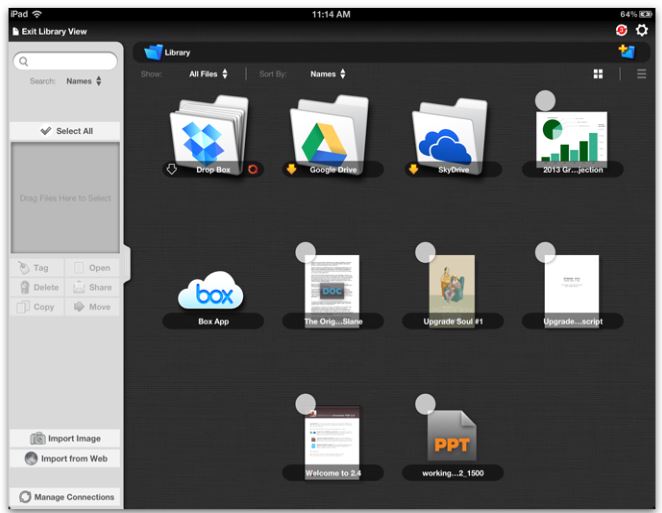The width and height of the screenshot is (662, 513).
Task: Switch to grid view icon
Action: coord(598,74)
